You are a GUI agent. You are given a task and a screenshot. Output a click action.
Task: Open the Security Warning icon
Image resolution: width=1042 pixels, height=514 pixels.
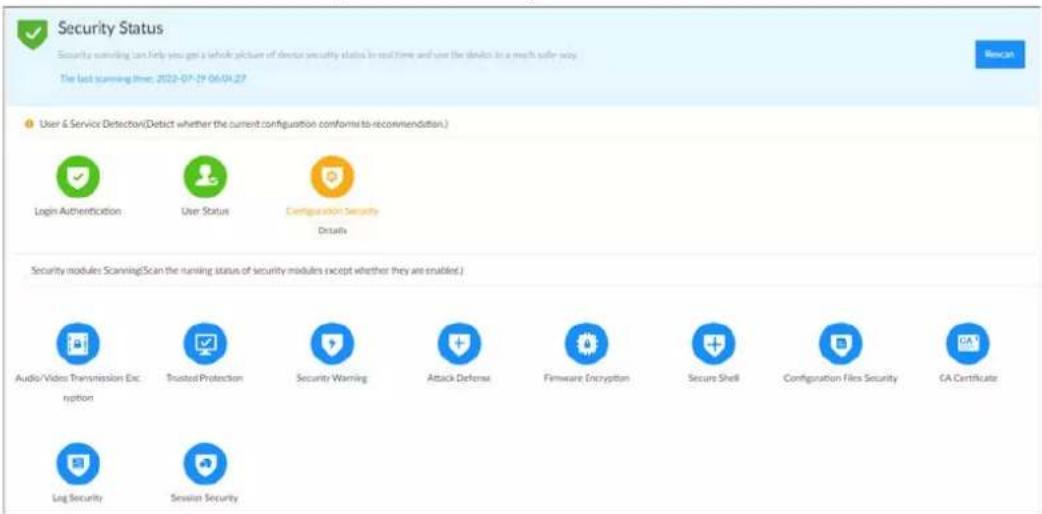click(x=332, y=343)
